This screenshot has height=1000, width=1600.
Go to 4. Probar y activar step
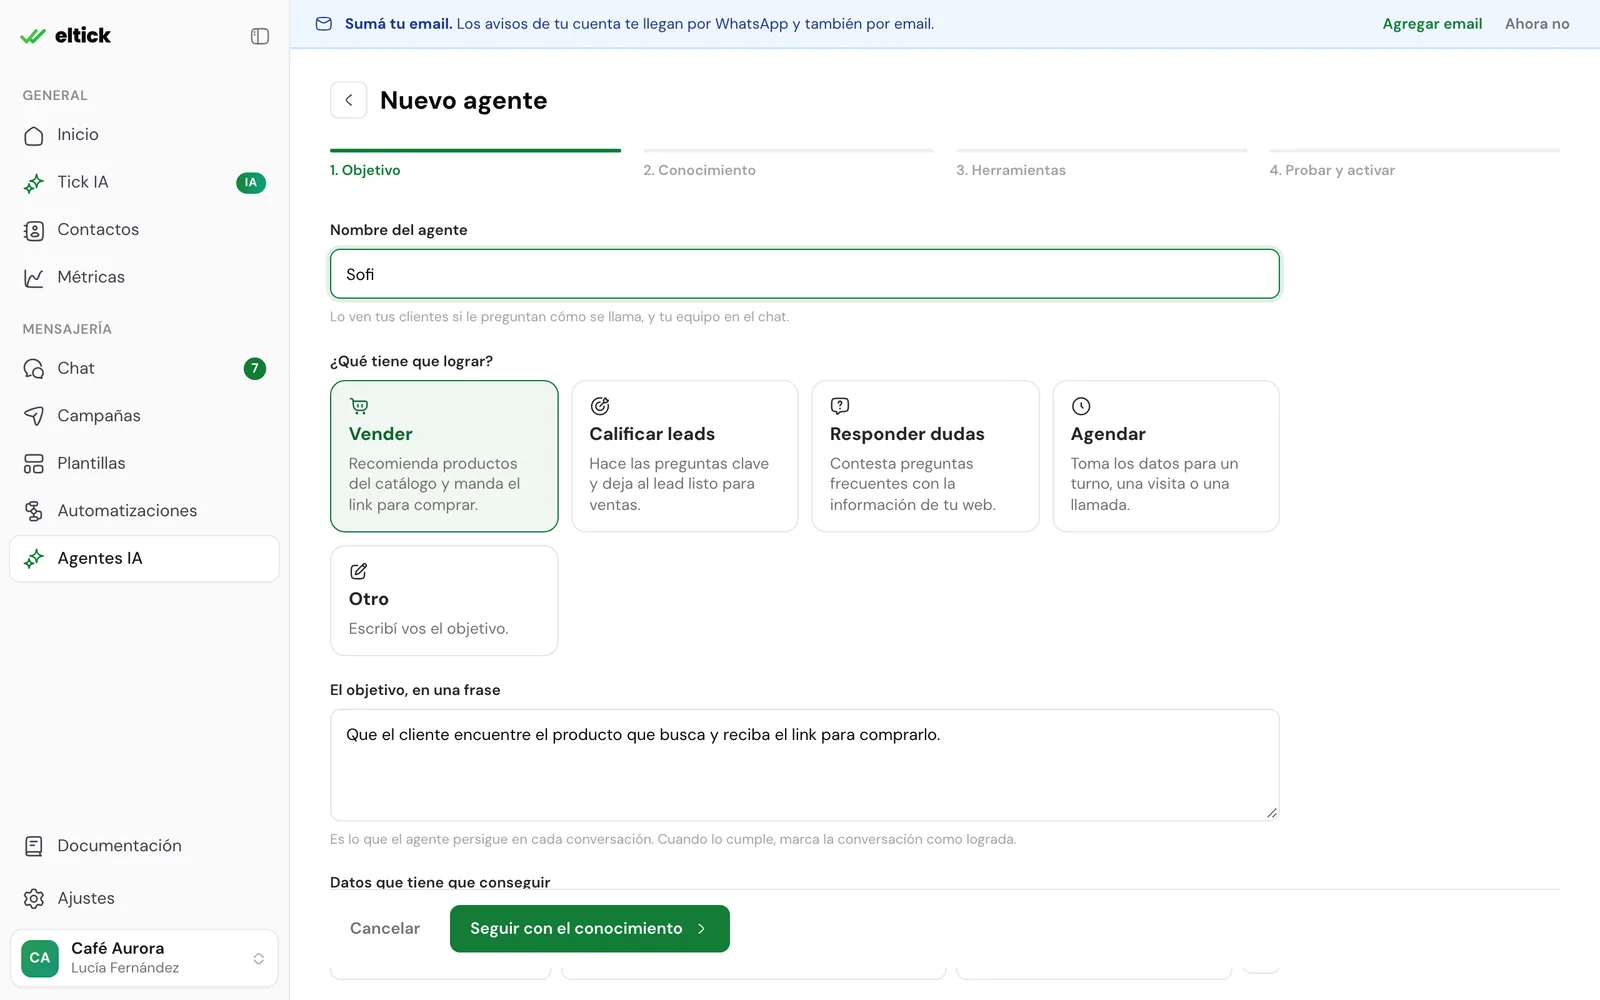tap(1414, 165)
